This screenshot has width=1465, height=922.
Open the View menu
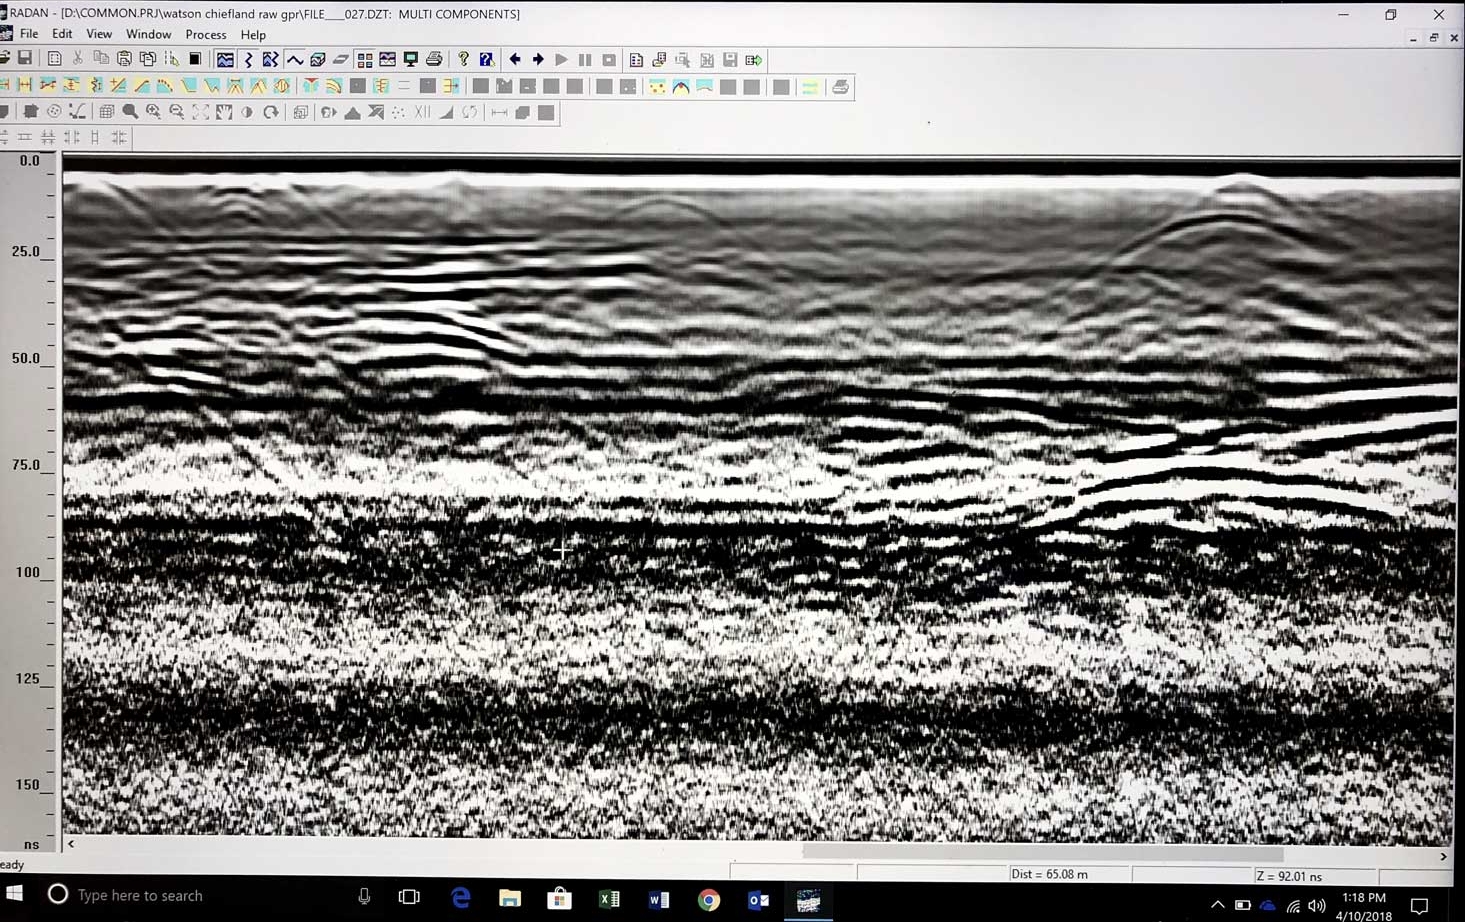(x=99, y=34)
